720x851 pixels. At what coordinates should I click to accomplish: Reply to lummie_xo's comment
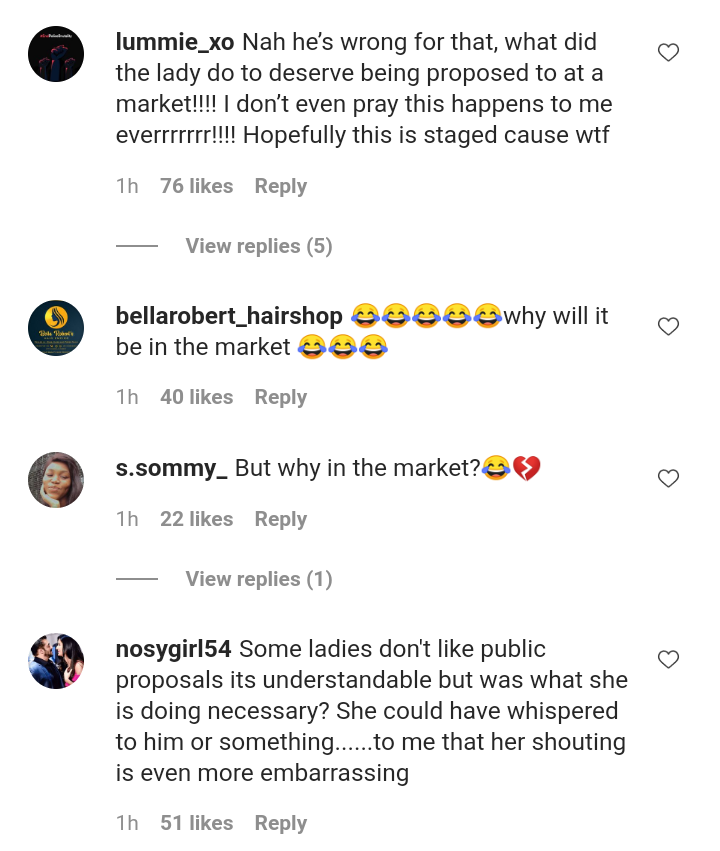click(x=280, y=186)
